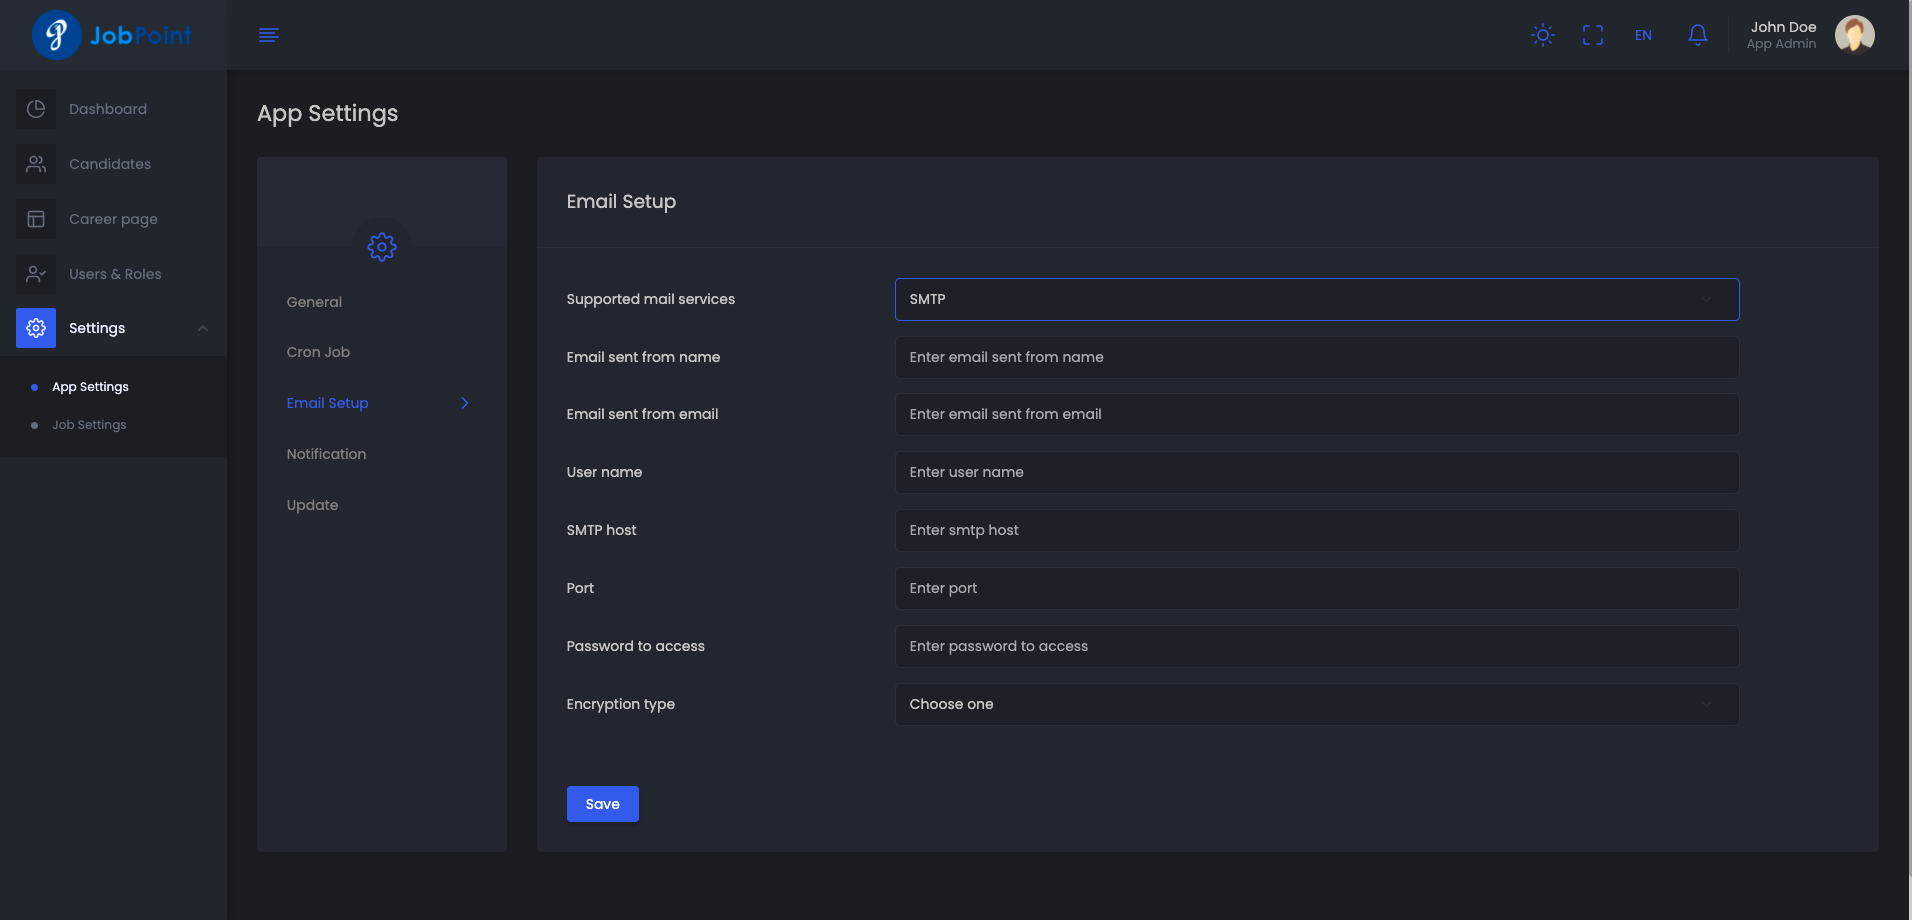This screenshot has height=920, width=1912.
Task: Open Notification settings tab
Action: click(x=326, y=454)
